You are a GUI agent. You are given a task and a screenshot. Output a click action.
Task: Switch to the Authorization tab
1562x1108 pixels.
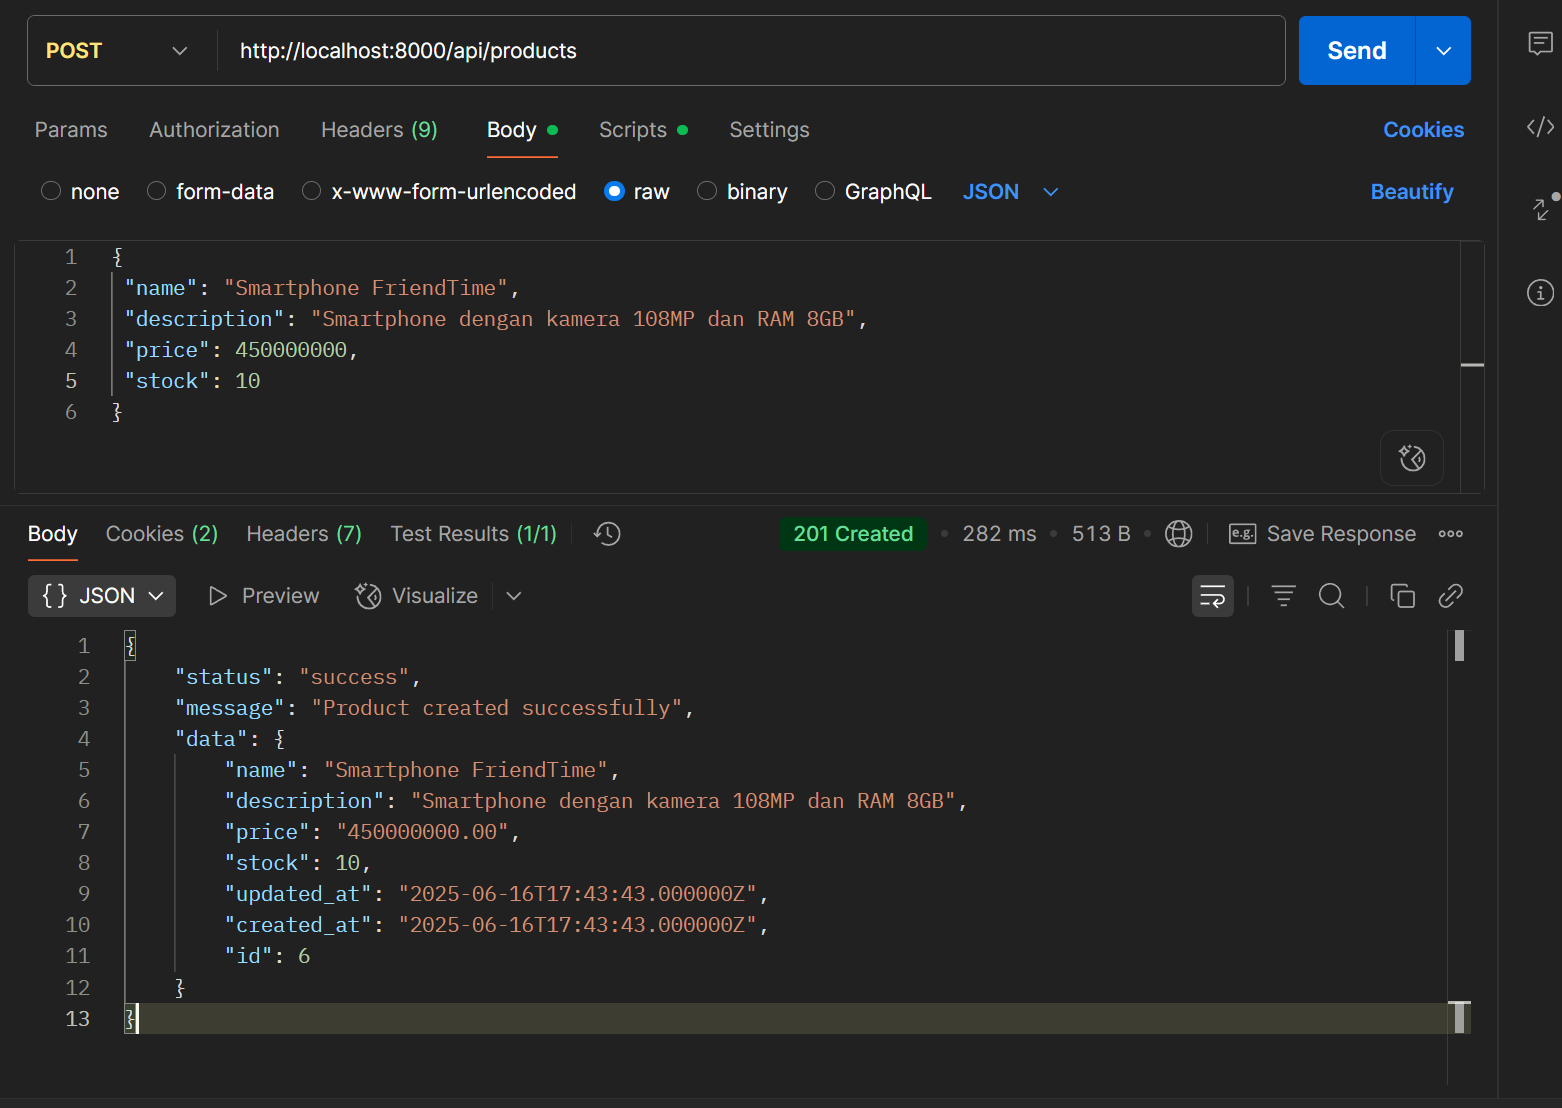[x=214, y=130]
